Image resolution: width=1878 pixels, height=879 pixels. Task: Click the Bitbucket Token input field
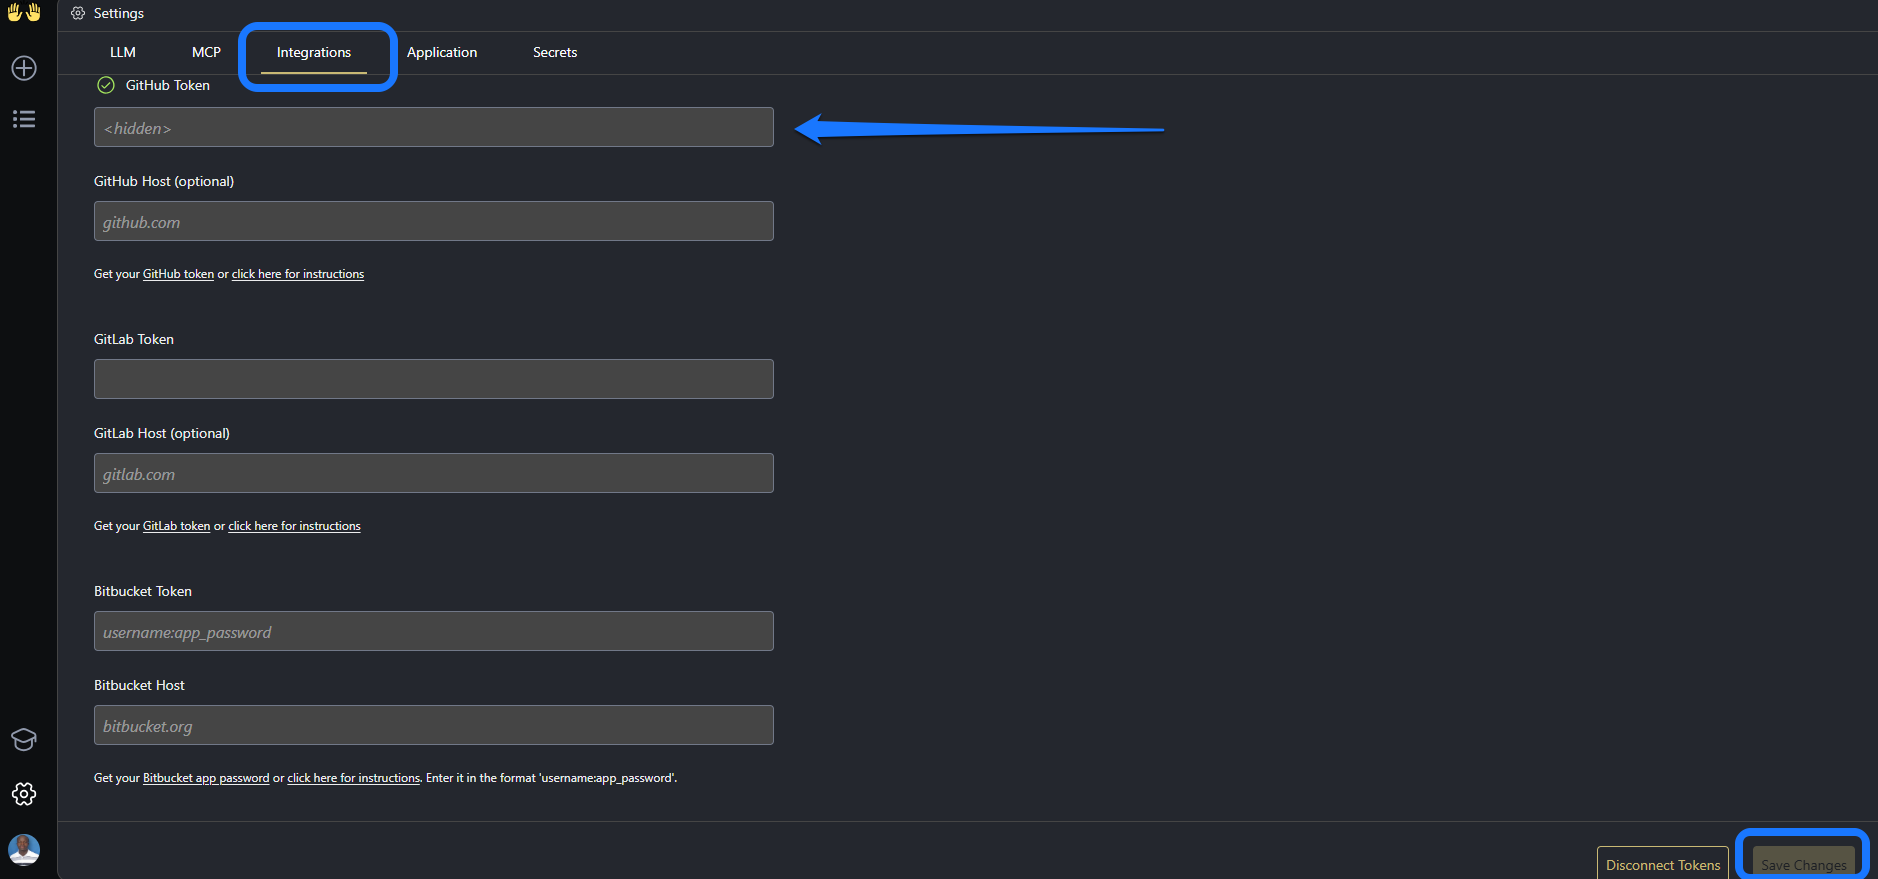(x=434, y=631)
